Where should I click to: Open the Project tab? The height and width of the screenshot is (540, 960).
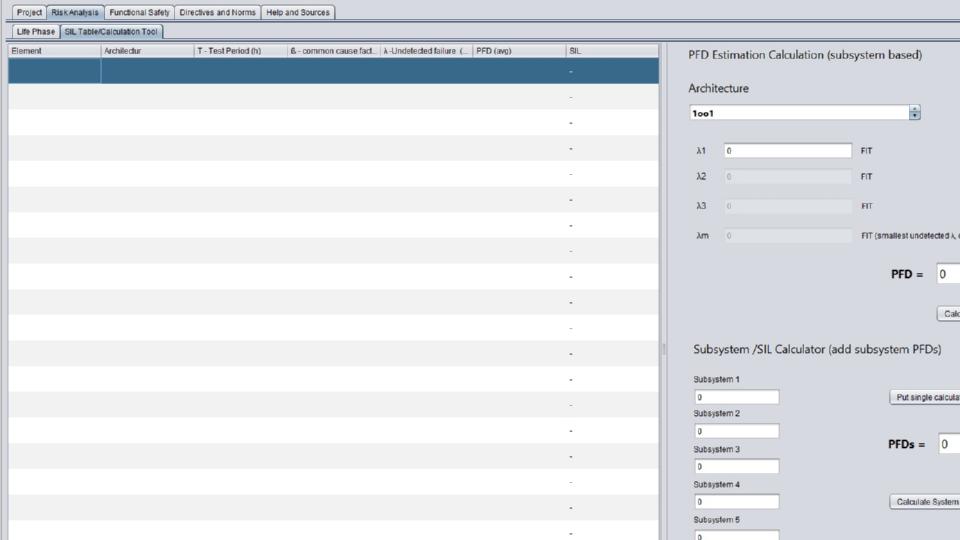pyautogui.click(x=29, y=12)
